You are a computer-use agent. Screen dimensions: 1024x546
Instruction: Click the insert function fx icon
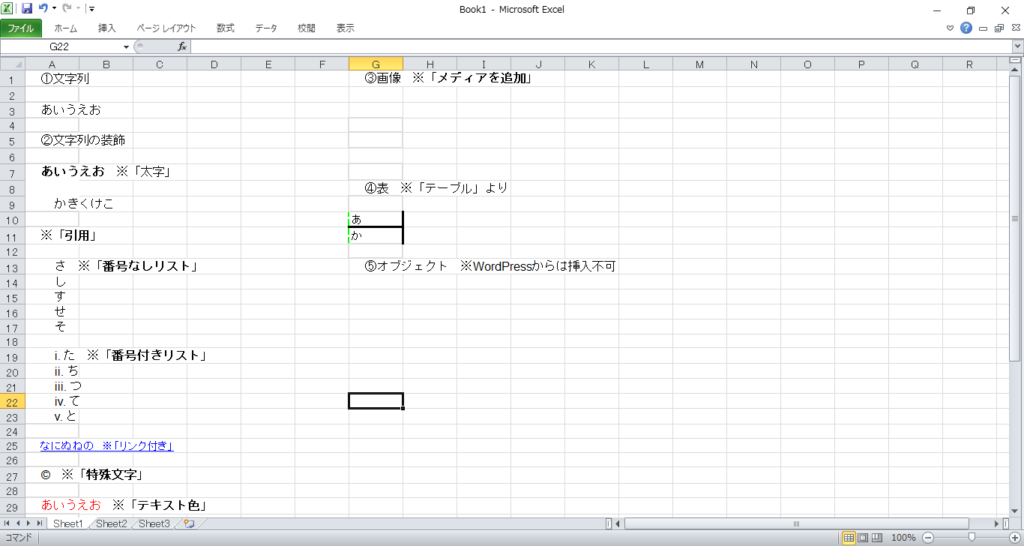(182, 47)
